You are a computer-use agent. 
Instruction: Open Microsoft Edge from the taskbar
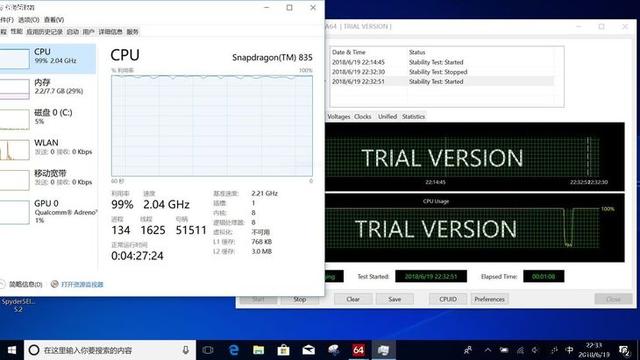233,350
